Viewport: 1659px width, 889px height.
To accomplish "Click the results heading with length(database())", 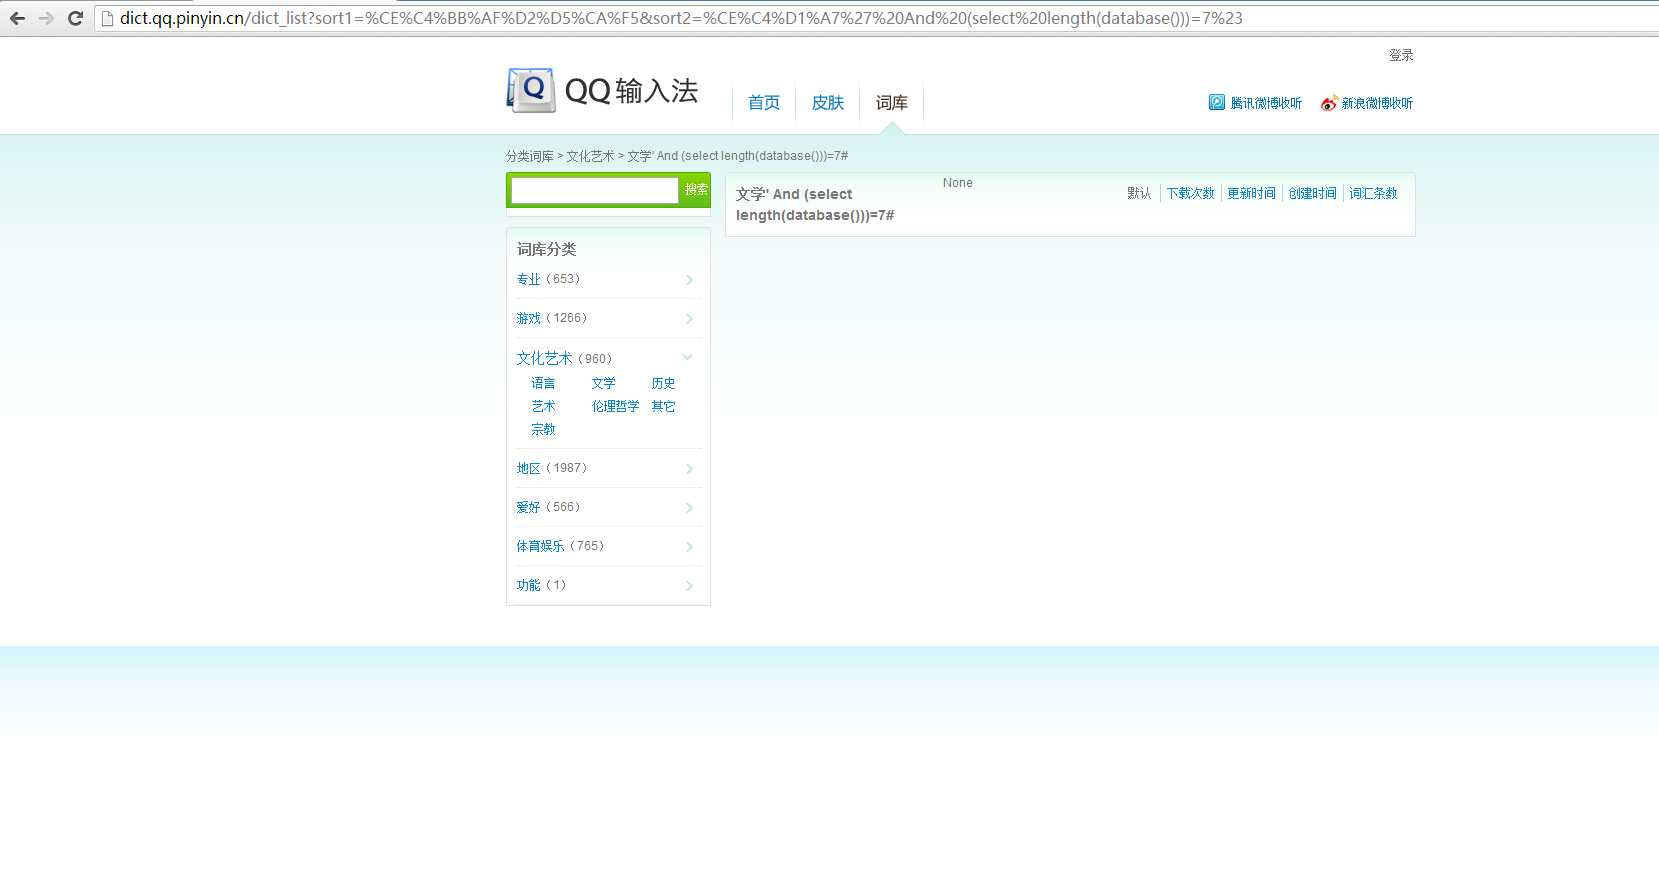I will 815,205.
